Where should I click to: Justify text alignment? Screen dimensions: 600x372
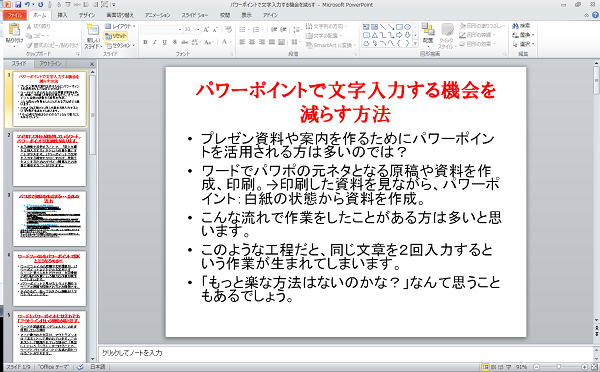point(272,42)
